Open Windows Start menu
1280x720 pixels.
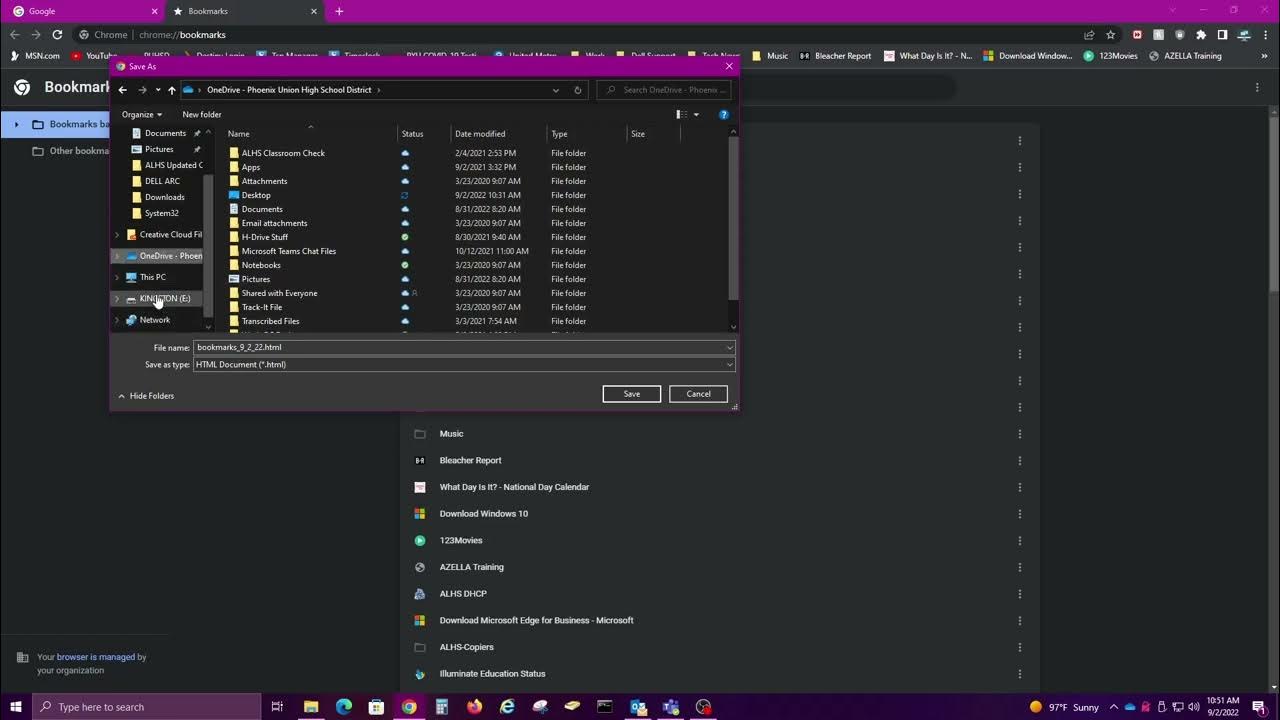point(15,707)
